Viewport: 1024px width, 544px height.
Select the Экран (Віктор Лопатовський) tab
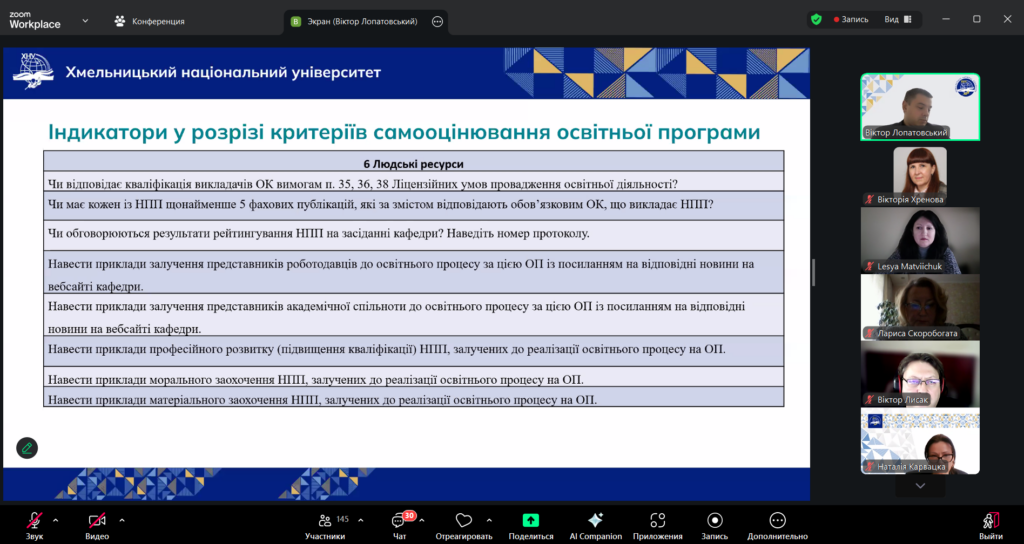pyautogui.click(x=355, y=21)
